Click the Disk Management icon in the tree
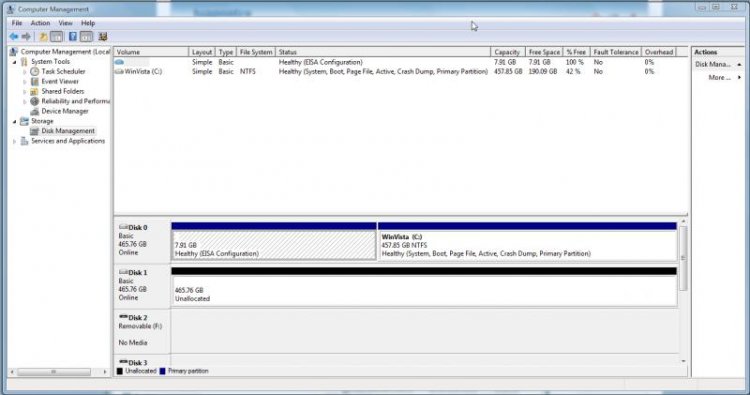This screenshot has height=395, width=750. coord(34,131)
